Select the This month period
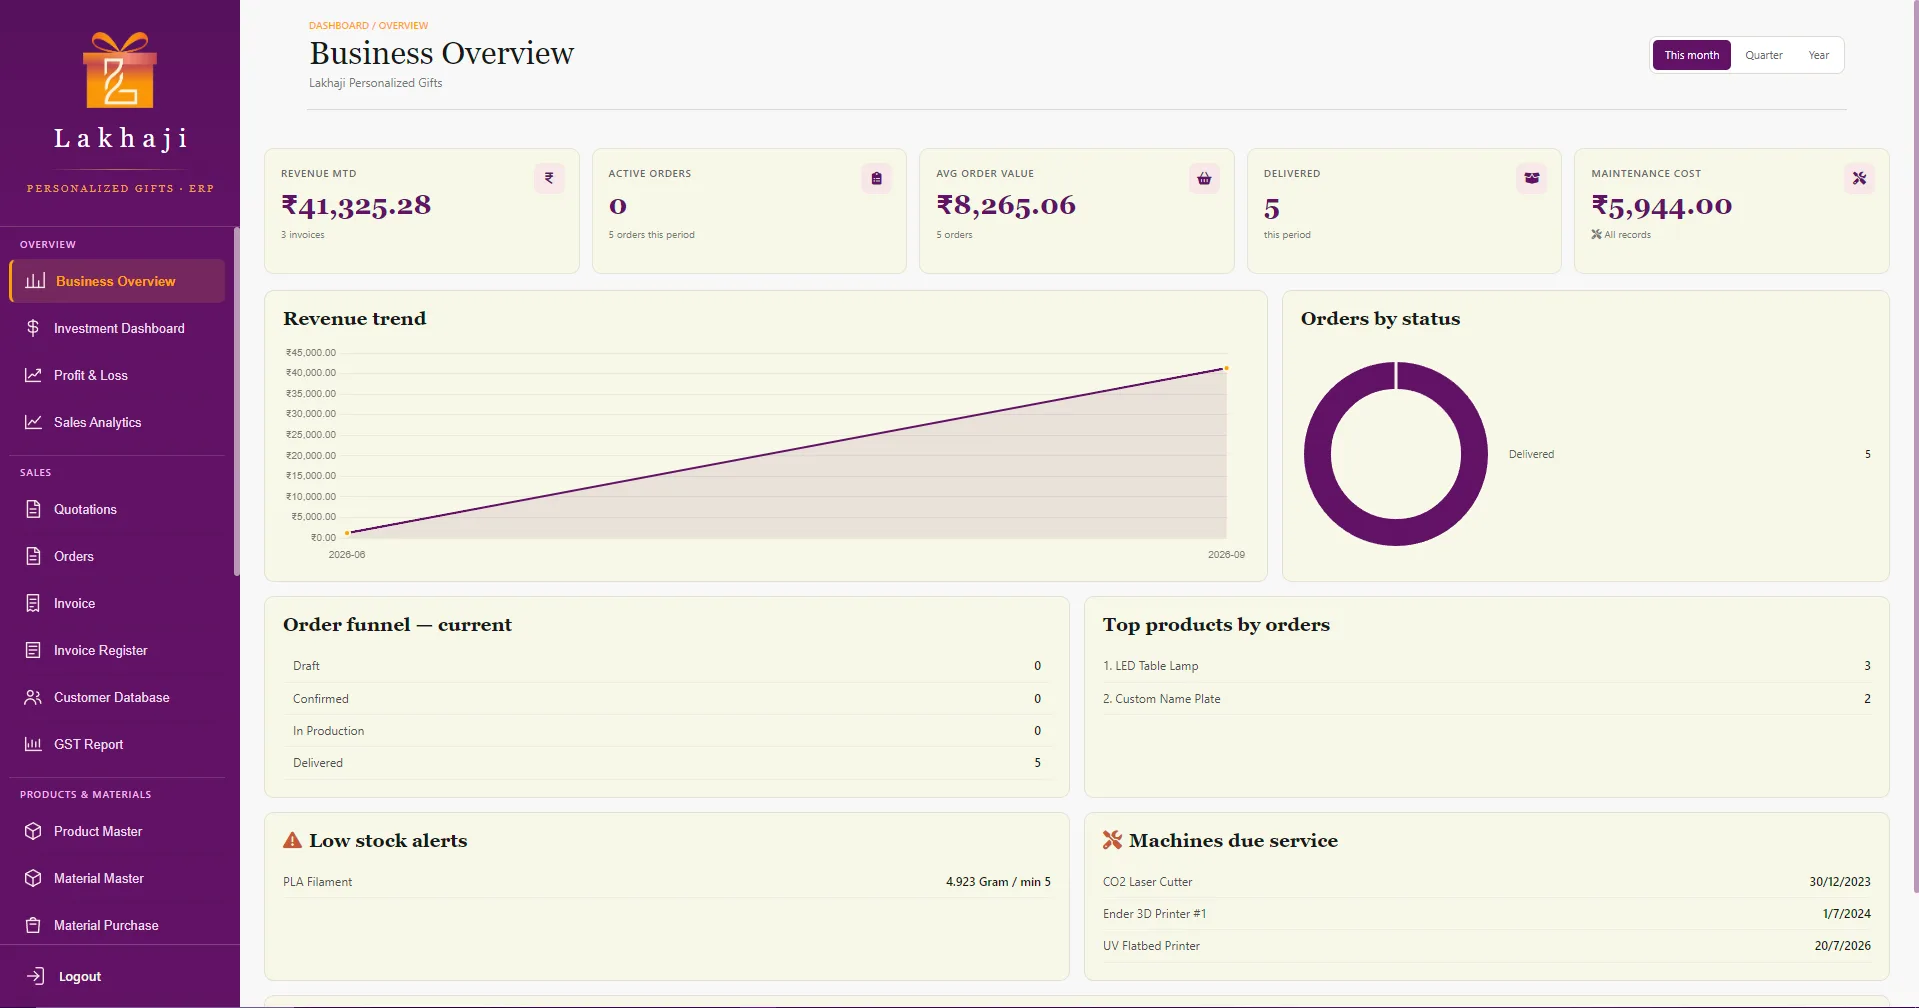The width and height of the screenshot is (1919, 1008). click(1691, 55)
